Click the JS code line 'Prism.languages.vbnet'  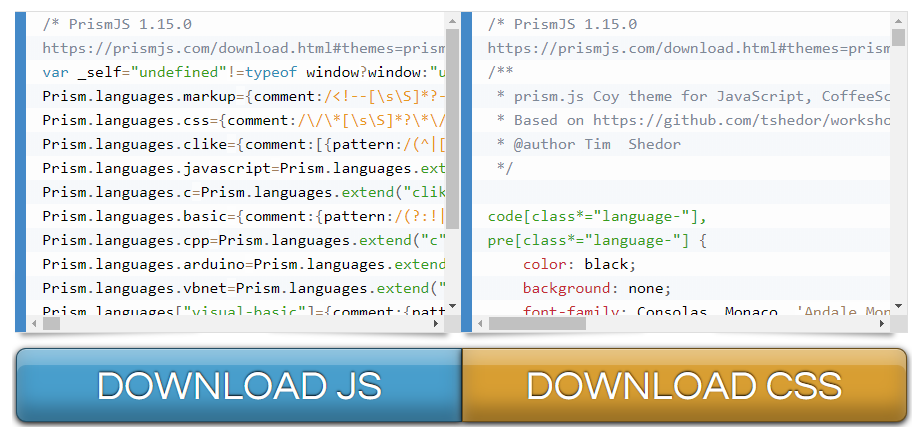tap(244, 289)
